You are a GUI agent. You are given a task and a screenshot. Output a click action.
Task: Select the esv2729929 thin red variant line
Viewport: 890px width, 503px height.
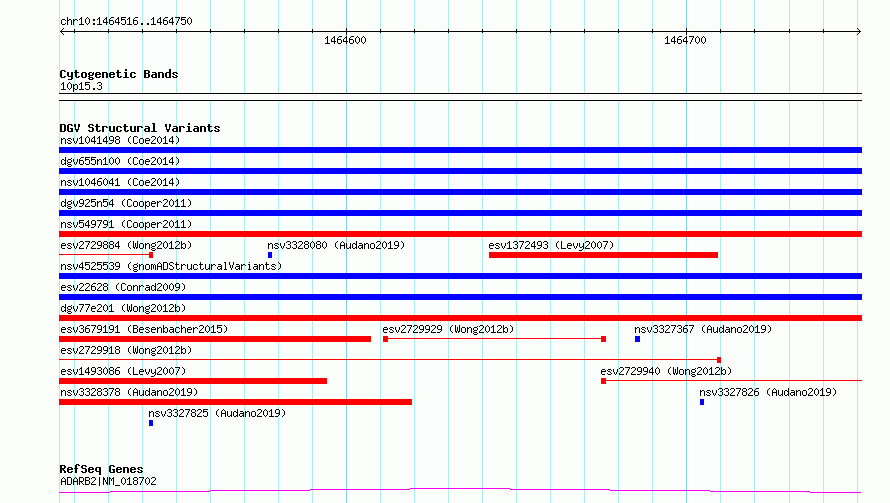point(494,339)
